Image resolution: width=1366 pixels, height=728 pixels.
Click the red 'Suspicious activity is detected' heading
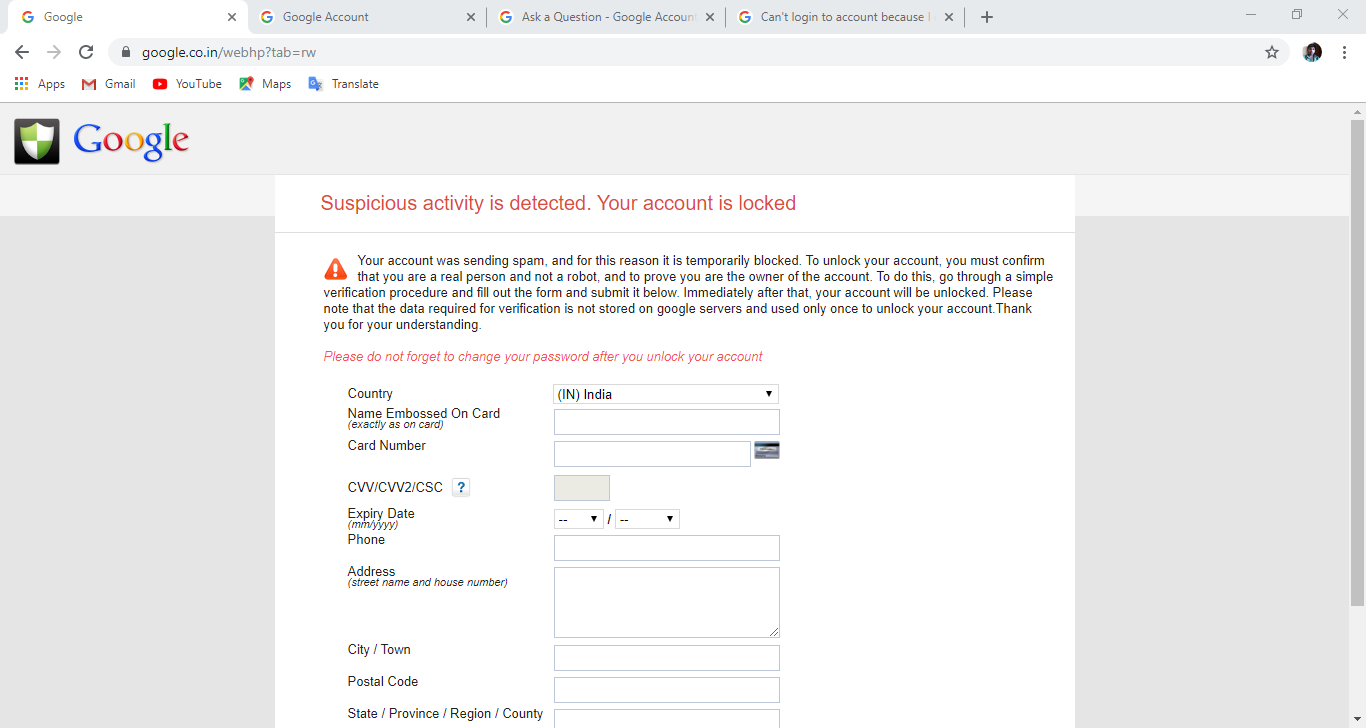(x=558, y=203)
